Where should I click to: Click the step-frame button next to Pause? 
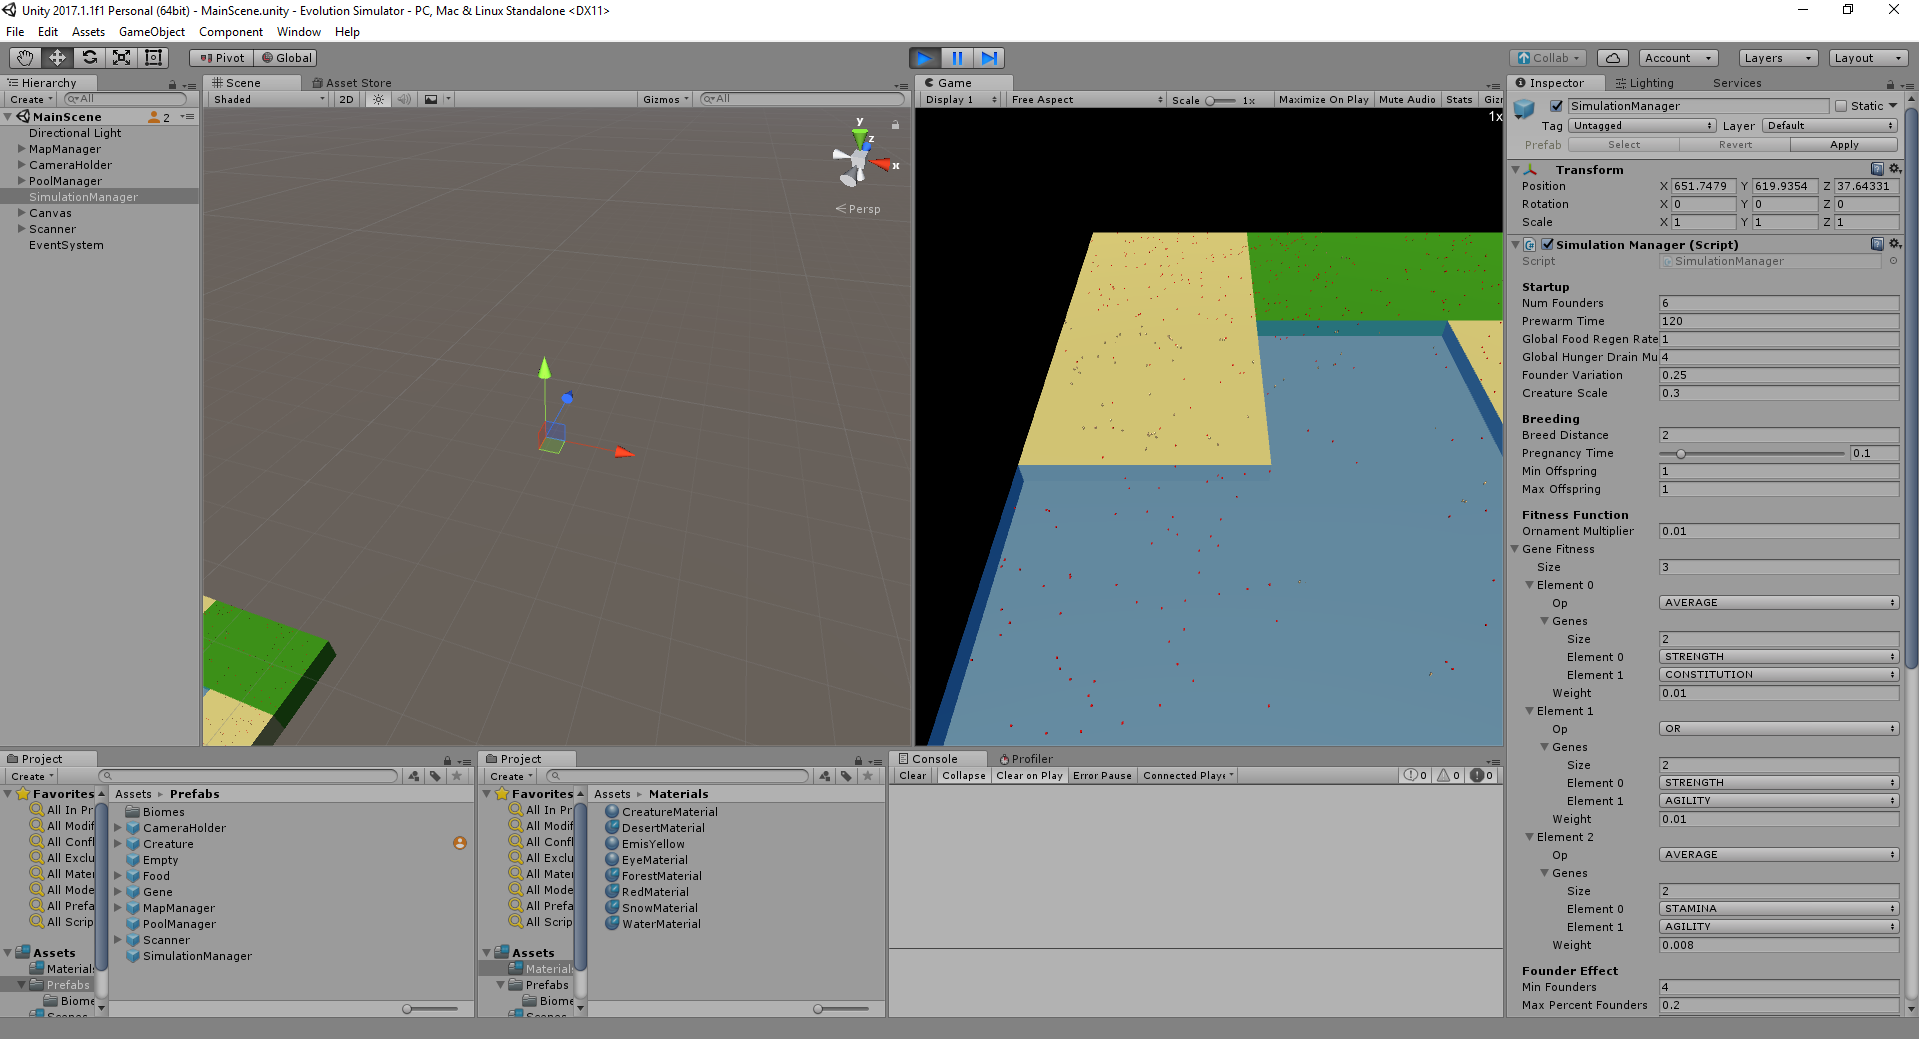click(x=989, y=57)
